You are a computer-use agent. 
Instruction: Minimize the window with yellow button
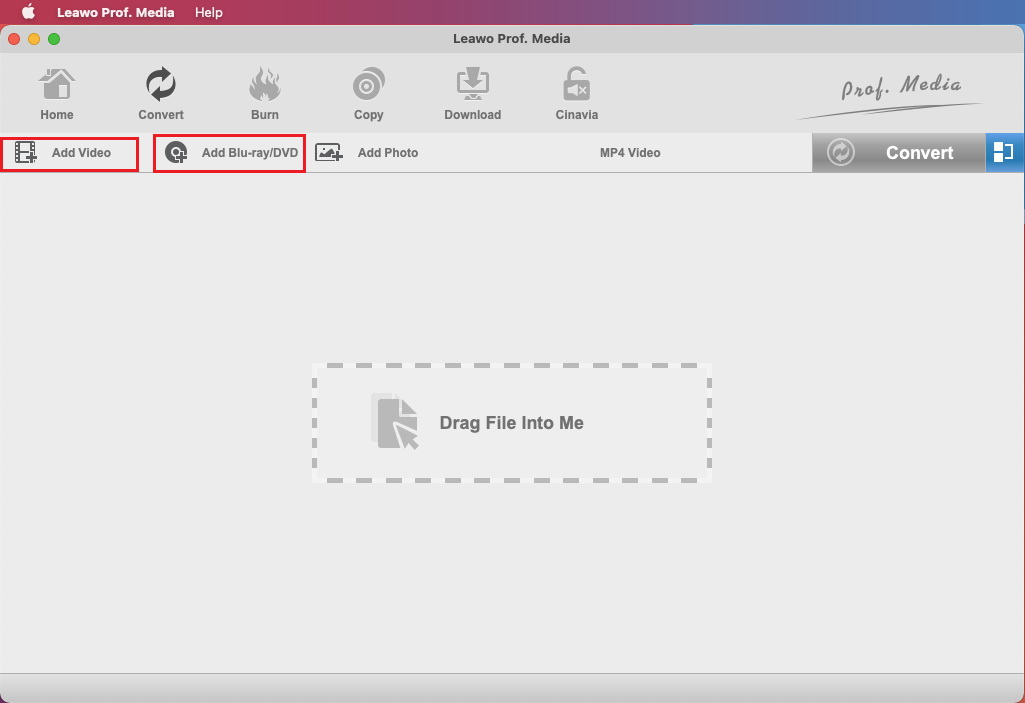click(34, 39)
